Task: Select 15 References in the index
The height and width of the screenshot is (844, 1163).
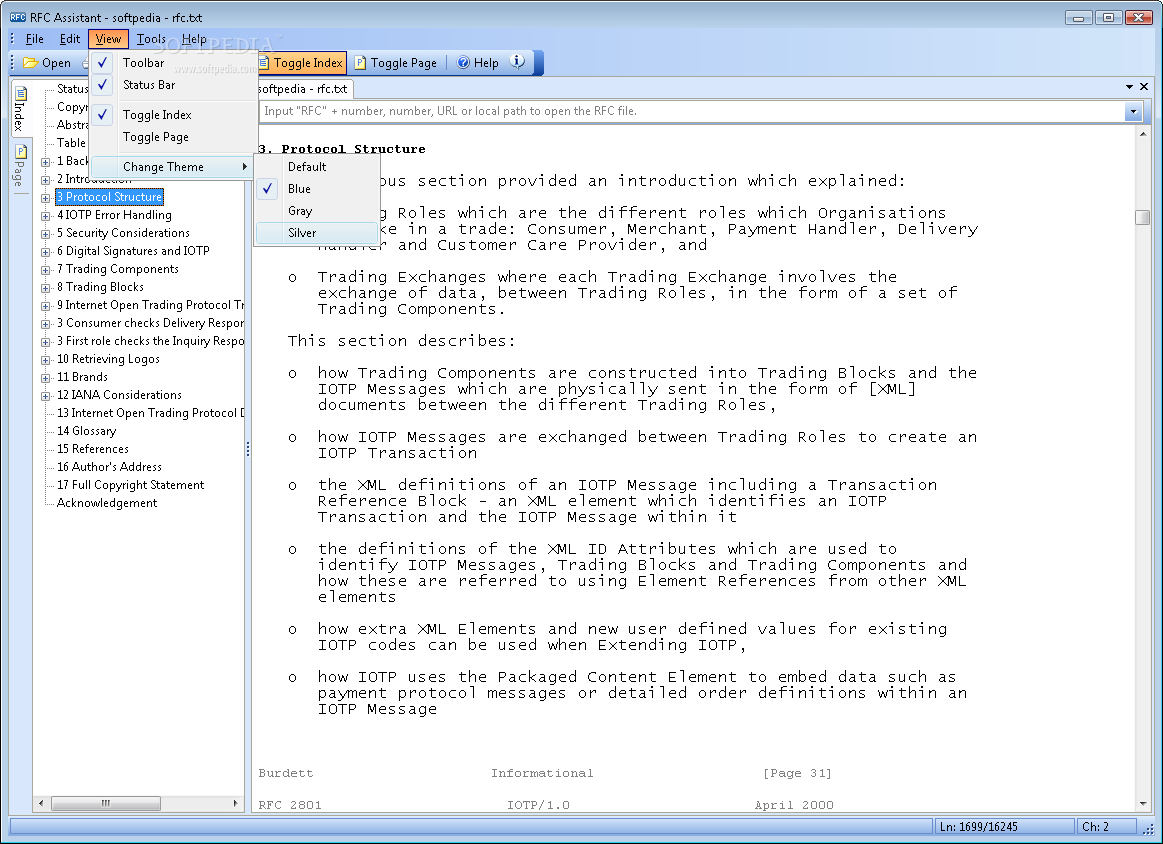Action: pyautogui.click(x=93, y=449)
